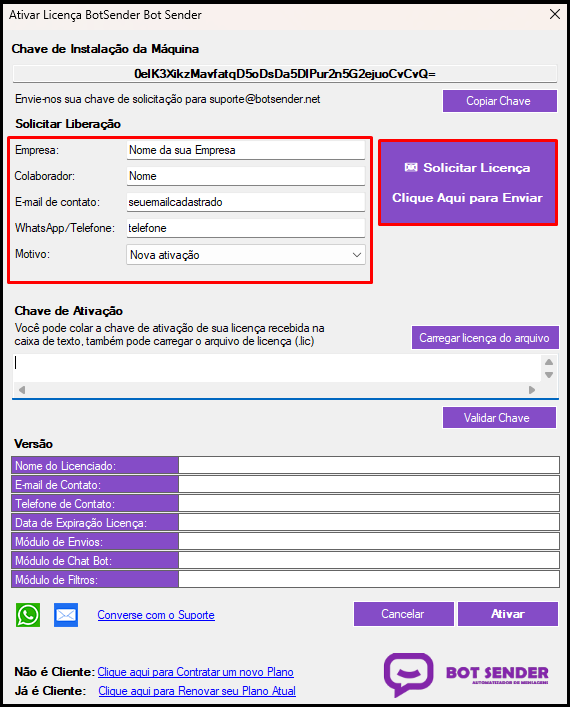This screenshot has width=570, height=707.
Task: Click the 'Envie-nos sua chave de solicitação' text
Action: click(x=168, y=99)
